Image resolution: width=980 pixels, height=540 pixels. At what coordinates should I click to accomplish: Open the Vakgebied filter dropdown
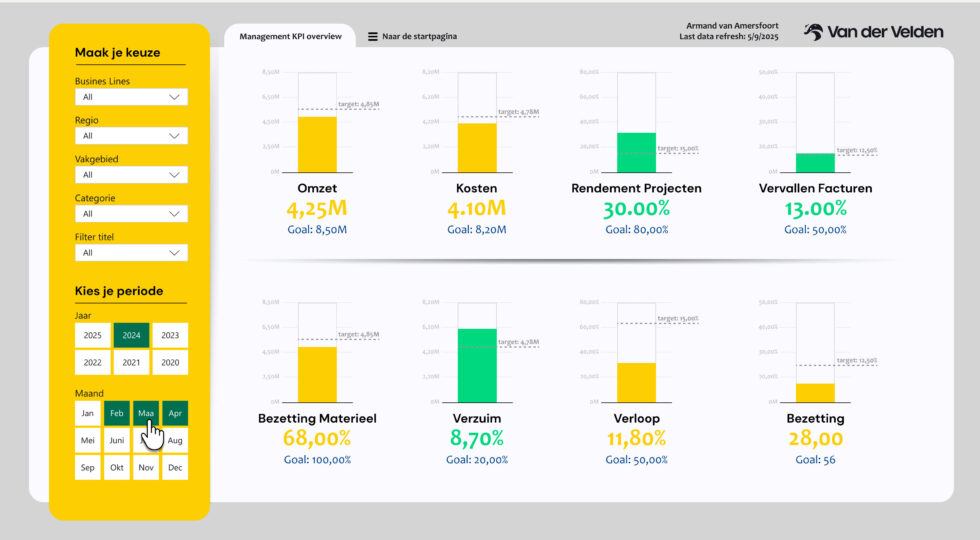click(x=131, y=175)
